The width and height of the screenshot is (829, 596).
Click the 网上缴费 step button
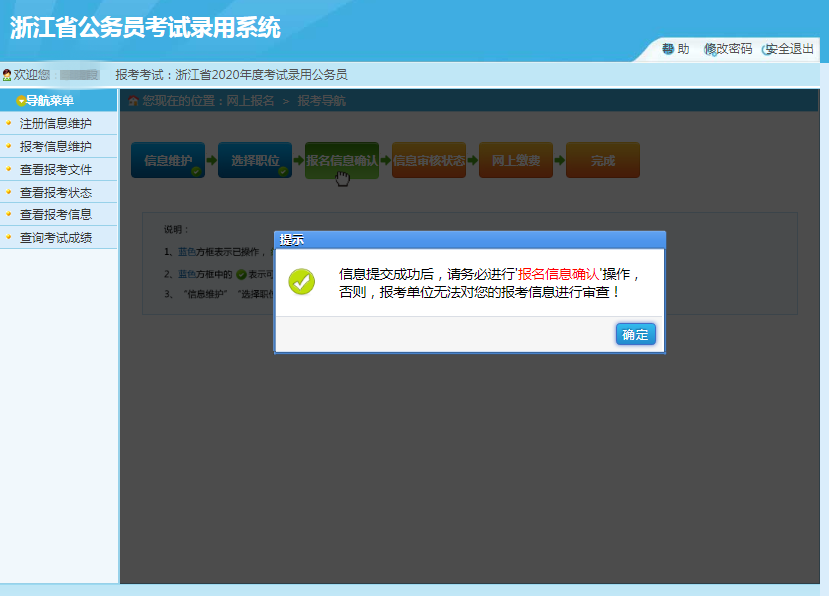pos(515,160)
